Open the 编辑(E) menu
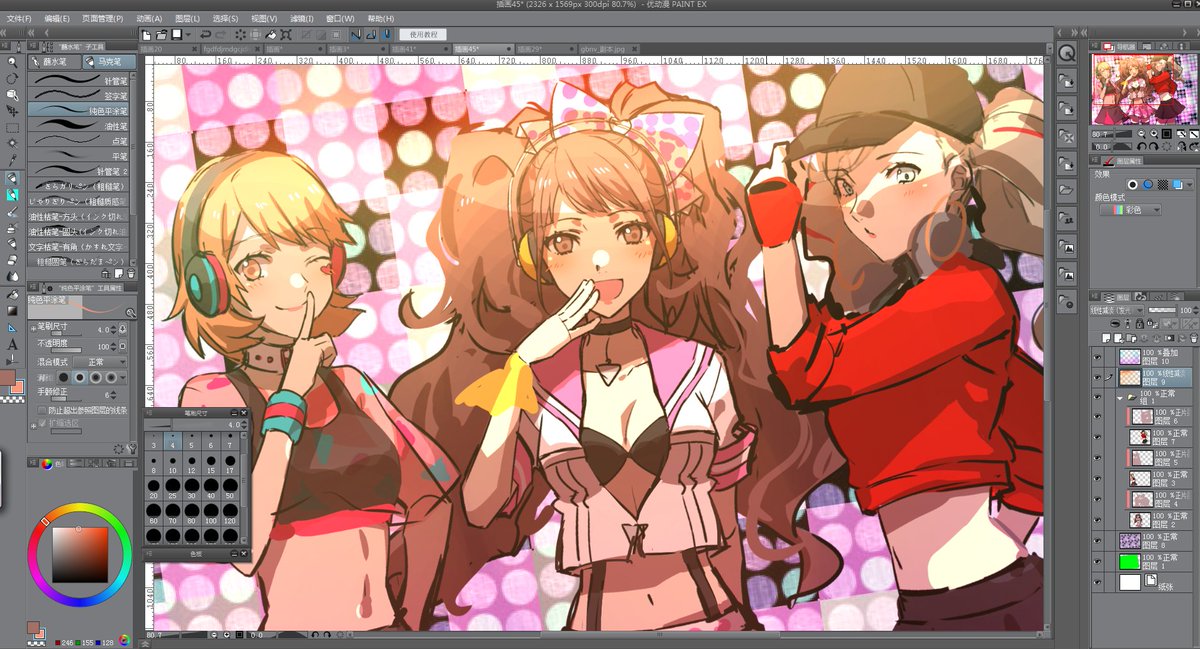The width and height of the screenshot is (1200, 649). (x=57, y=18)
